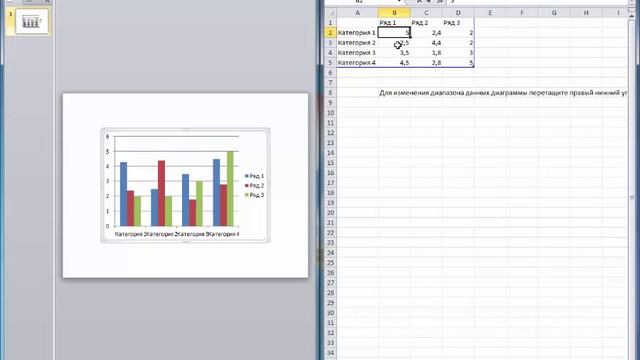The image size is (640, 360).
Task: Select row 2 header in Excel
Action: coord(331,33)
